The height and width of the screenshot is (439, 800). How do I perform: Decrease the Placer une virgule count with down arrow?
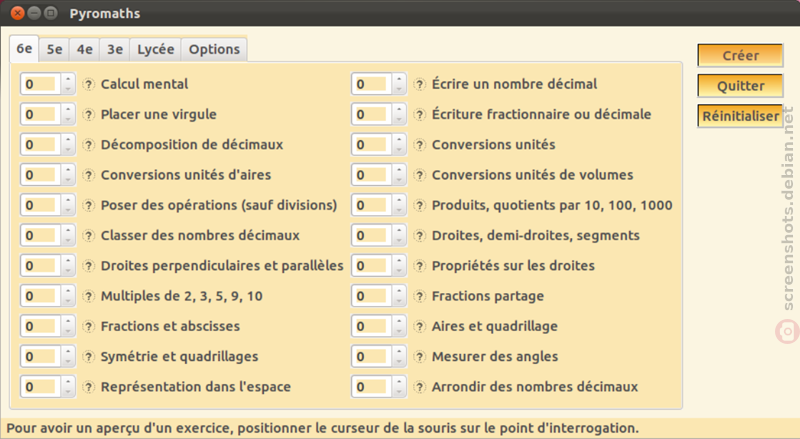(68, 120)
